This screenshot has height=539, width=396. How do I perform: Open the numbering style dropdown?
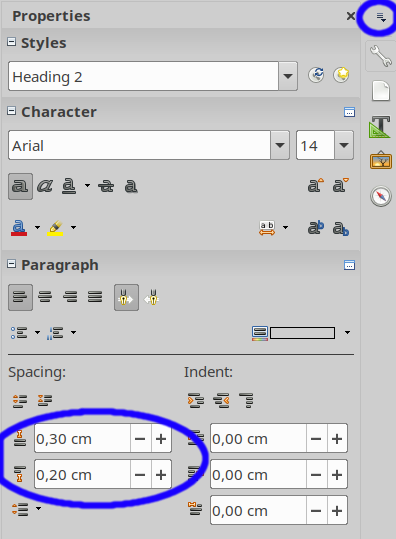tap(74, 332)
